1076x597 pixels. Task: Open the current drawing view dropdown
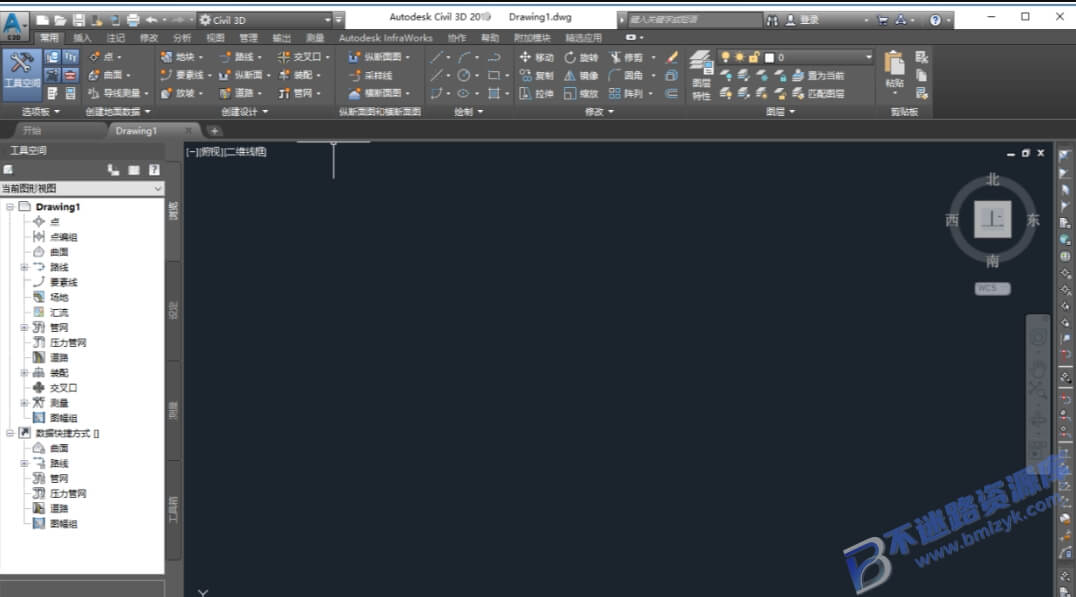click(82, 188)
